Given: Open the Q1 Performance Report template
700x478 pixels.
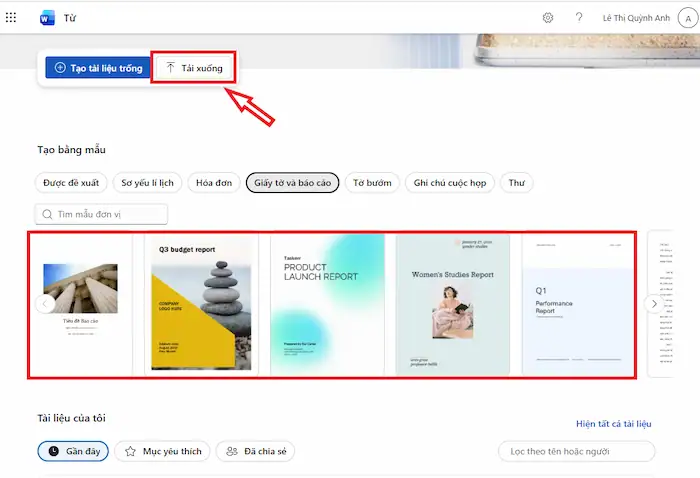Looking at the screenshot, I should pyautogui.click(x=578, y=305).
